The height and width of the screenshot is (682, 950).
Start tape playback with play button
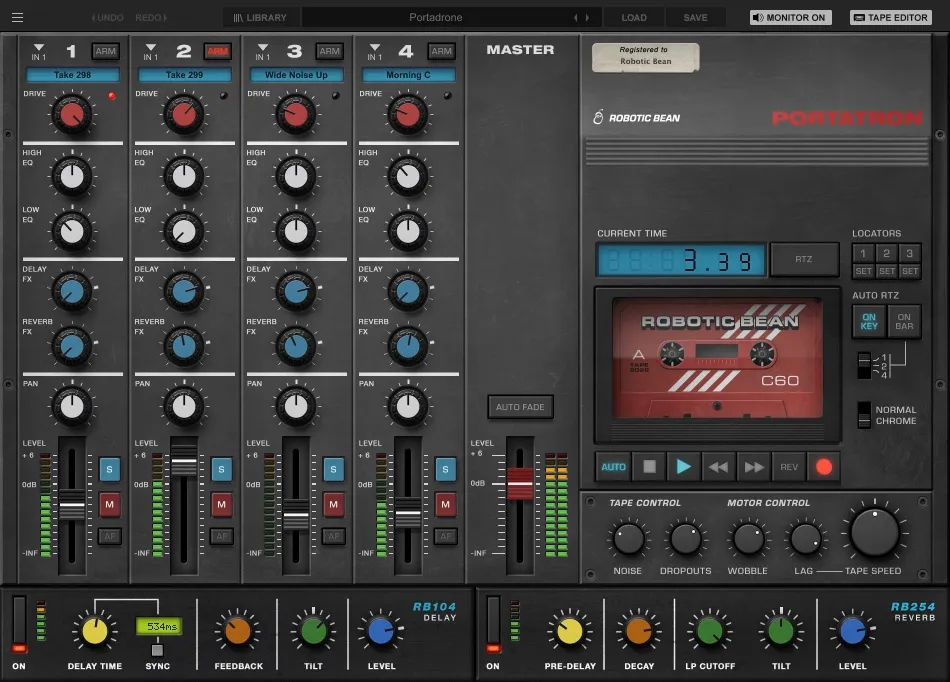[x=683, y=466]
